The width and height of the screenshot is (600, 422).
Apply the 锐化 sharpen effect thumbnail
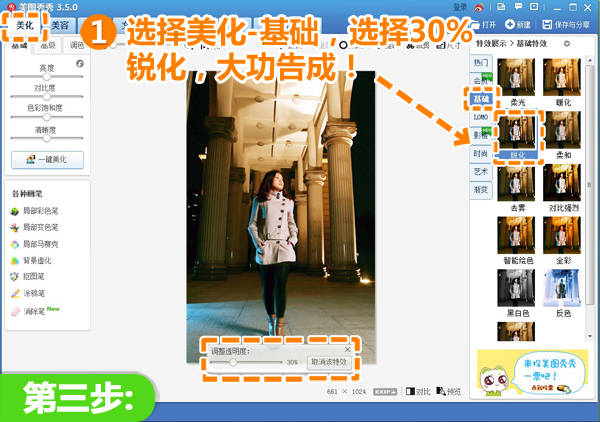517,130
